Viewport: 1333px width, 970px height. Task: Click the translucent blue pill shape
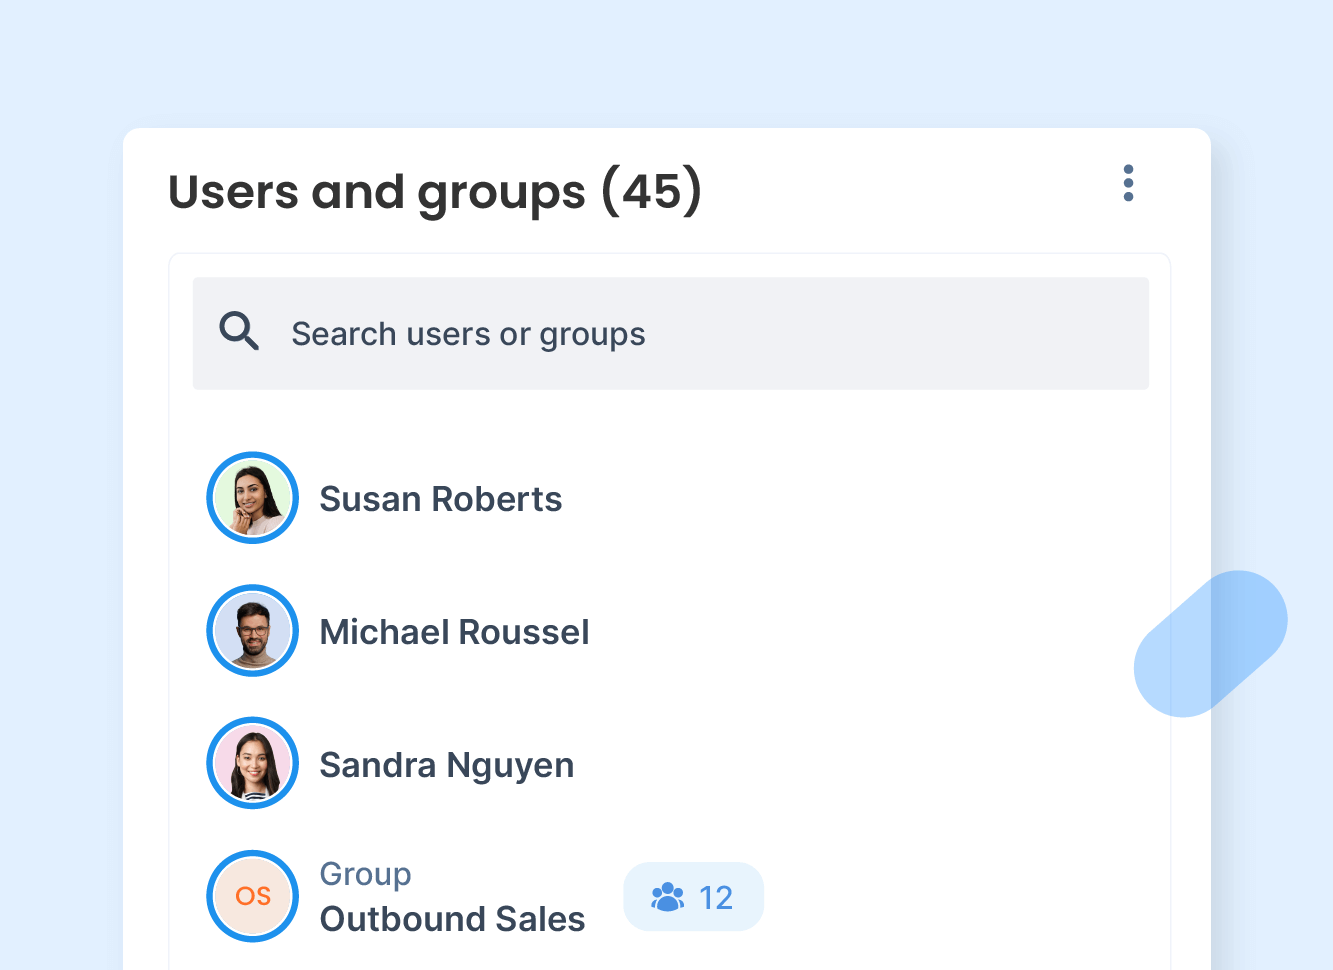coord(1210,644)
